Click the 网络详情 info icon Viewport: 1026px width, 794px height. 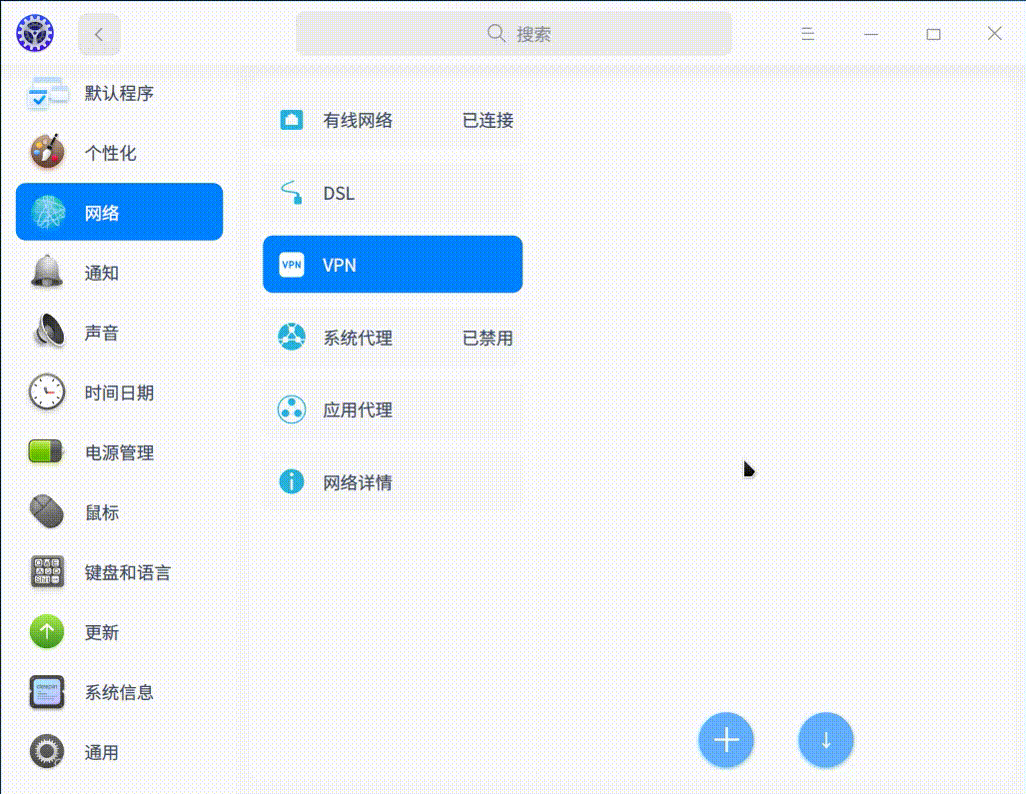click(x=292, y=482)
